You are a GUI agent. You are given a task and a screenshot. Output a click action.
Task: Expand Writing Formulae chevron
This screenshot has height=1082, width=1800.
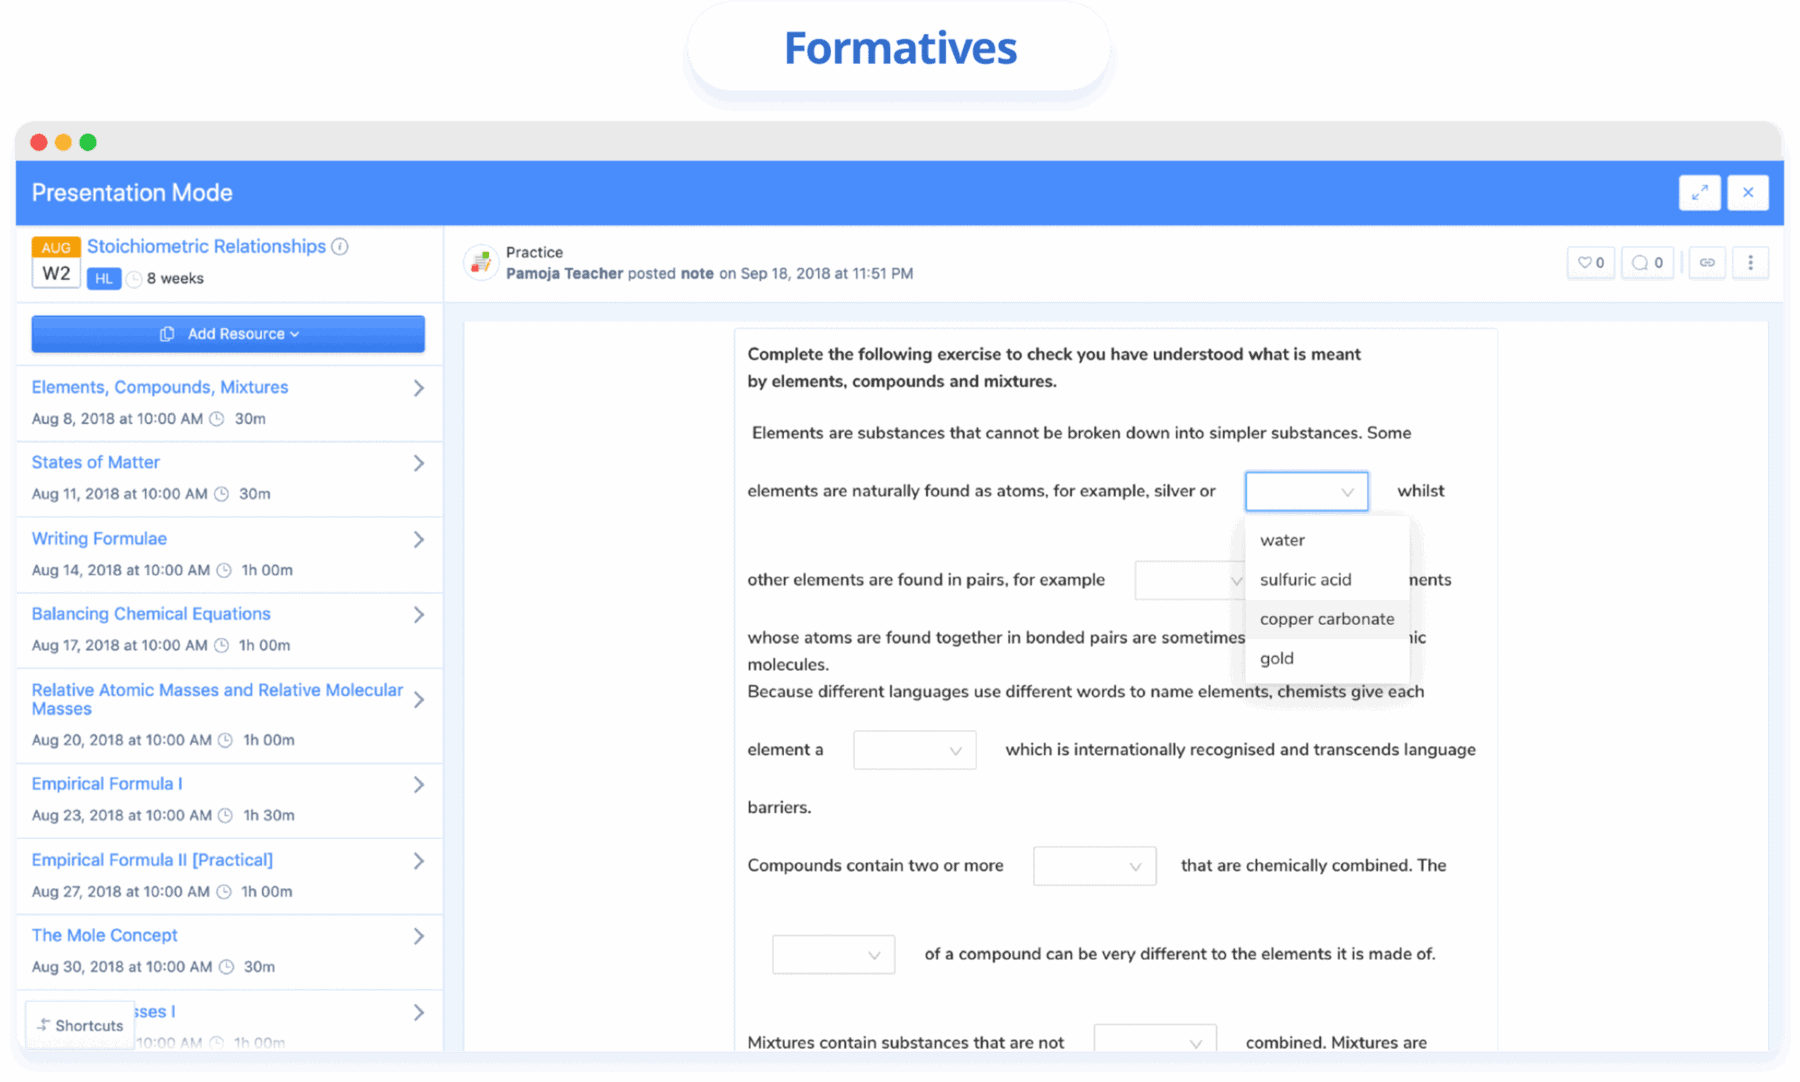419,539
